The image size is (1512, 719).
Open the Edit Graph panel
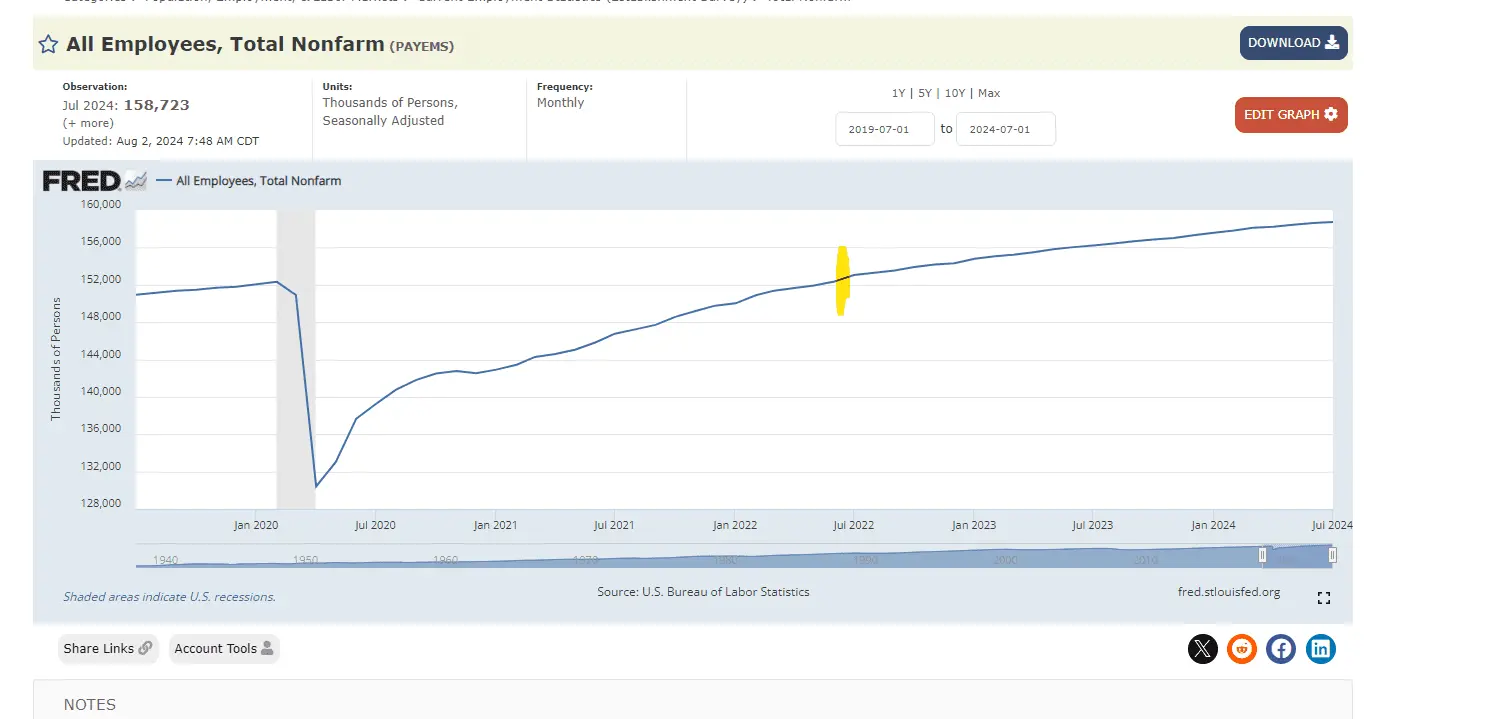pyautogui.click(x=1290, y=115)
